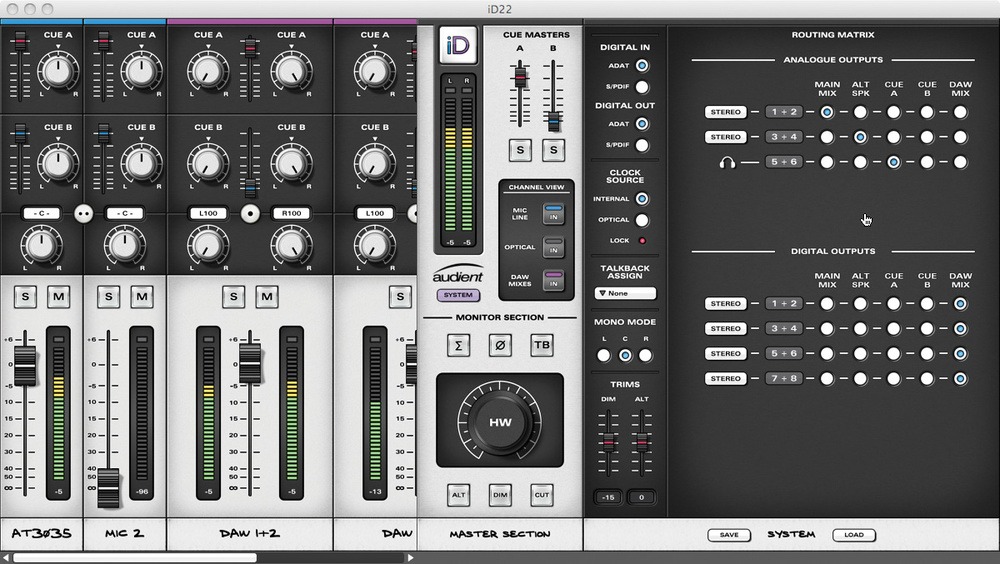The image size is (1000, 564).
Task: Select S/PDIF for Digital In
Action: coord(642,86)
